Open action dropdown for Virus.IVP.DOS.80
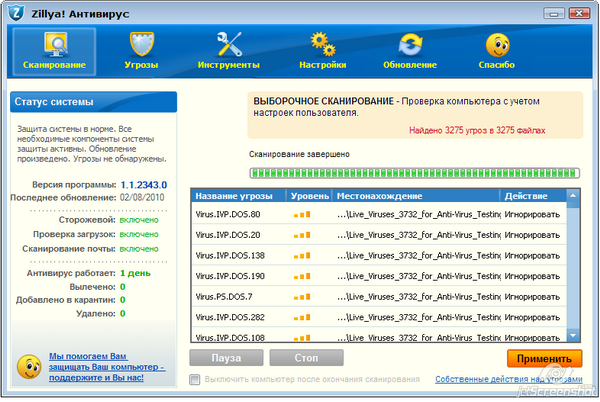600x402 pixels. pos(532,215)
